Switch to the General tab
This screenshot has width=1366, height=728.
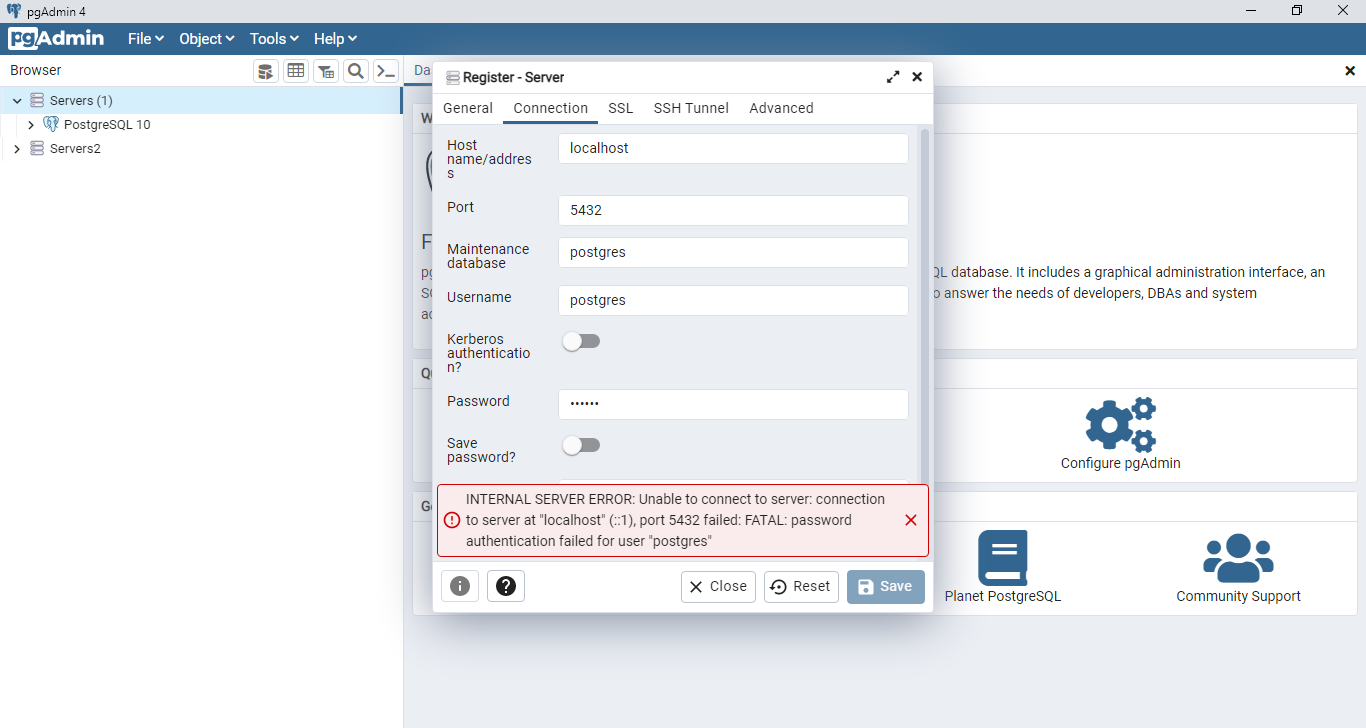tap(468, 108)
